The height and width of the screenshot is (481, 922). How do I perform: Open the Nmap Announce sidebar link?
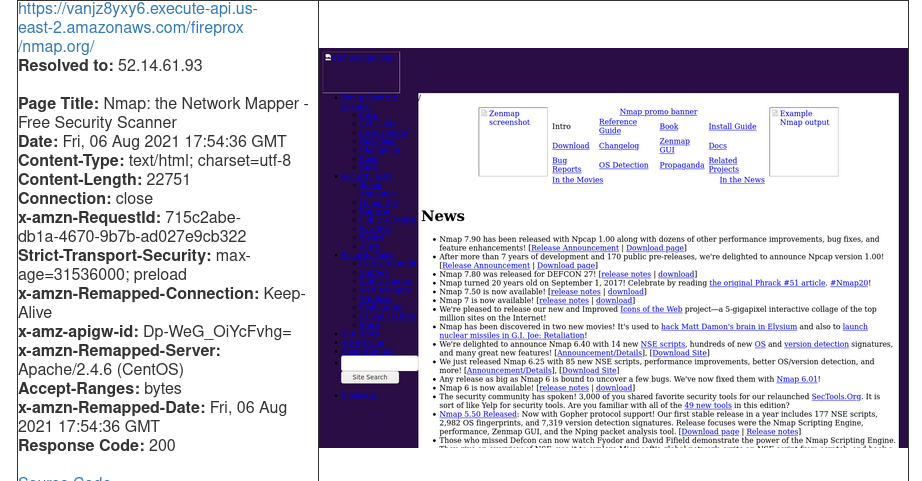coord(378,189)
